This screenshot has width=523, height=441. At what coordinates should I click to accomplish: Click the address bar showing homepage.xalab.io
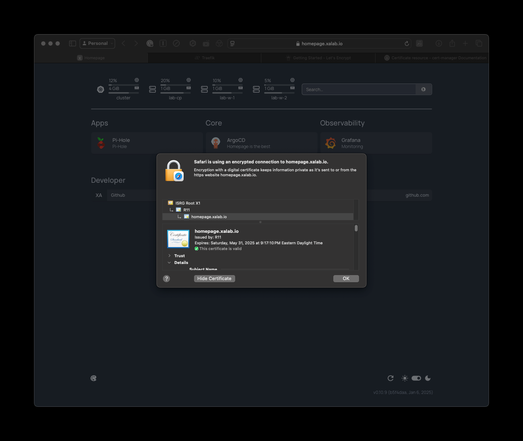[320, 44]
